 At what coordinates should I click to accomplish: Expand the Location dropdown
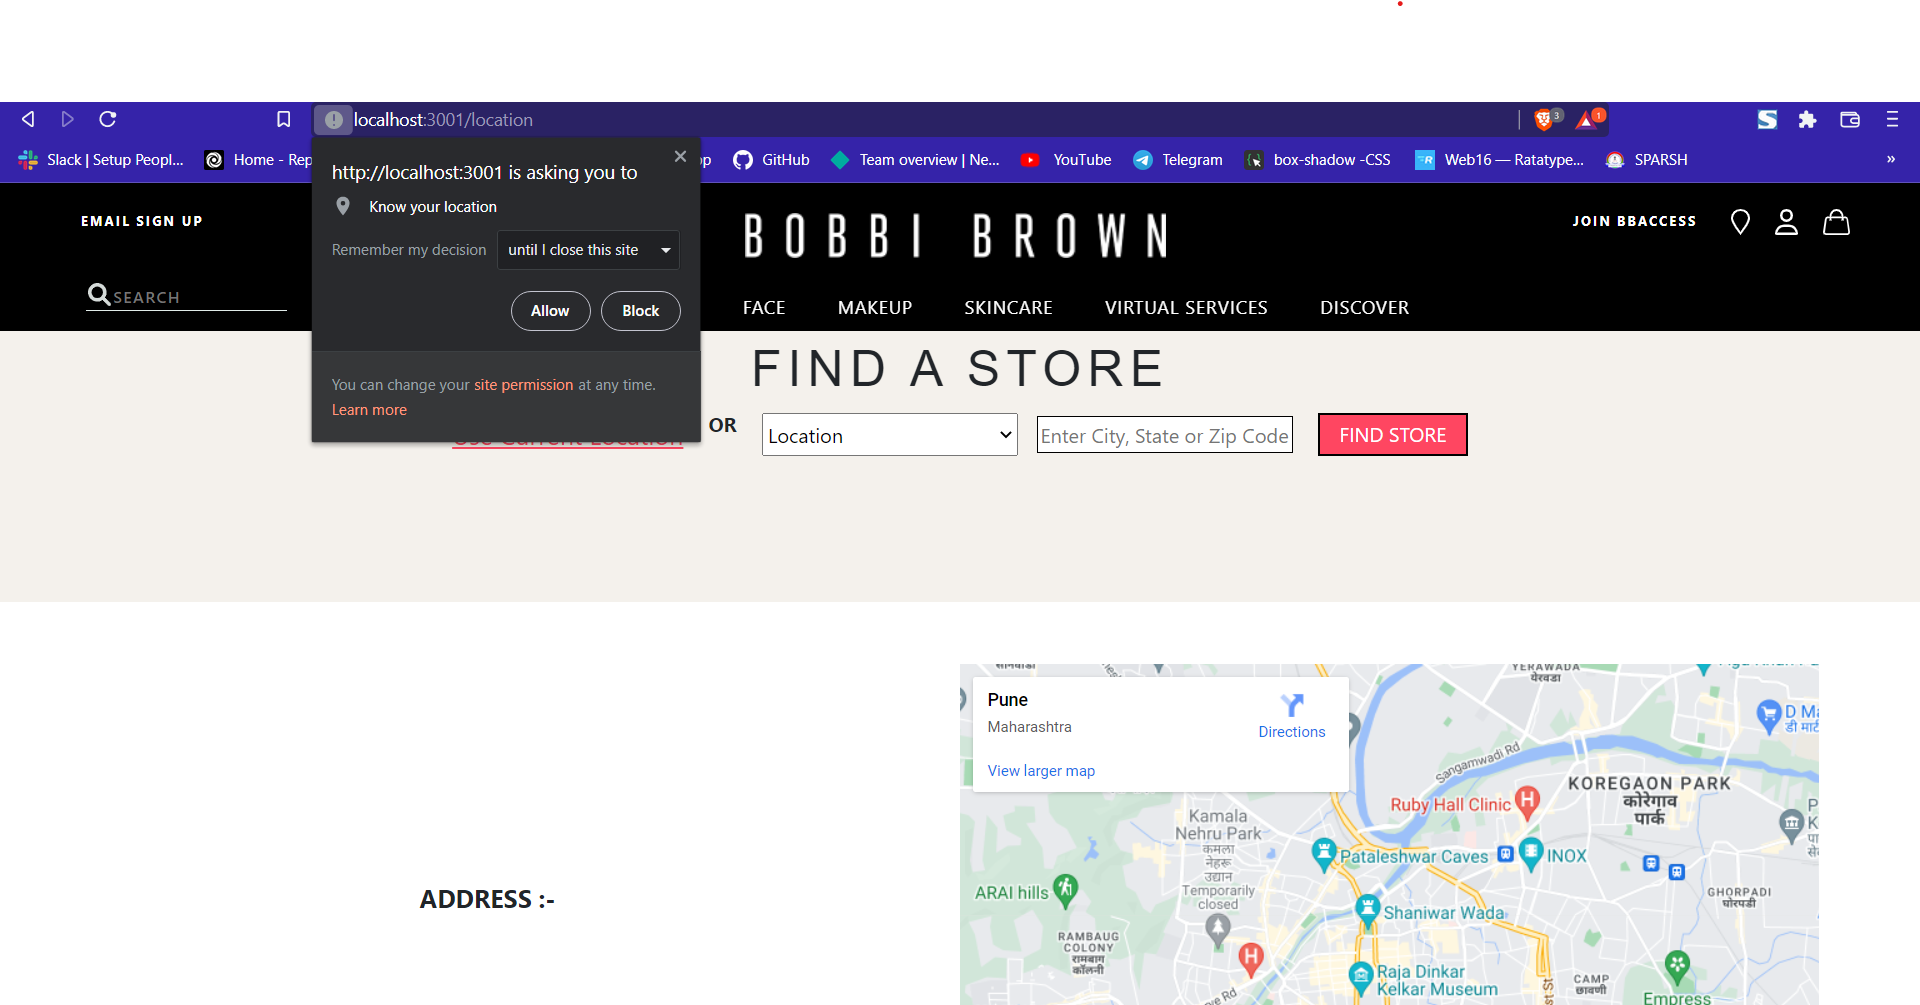tap(890, 435)
